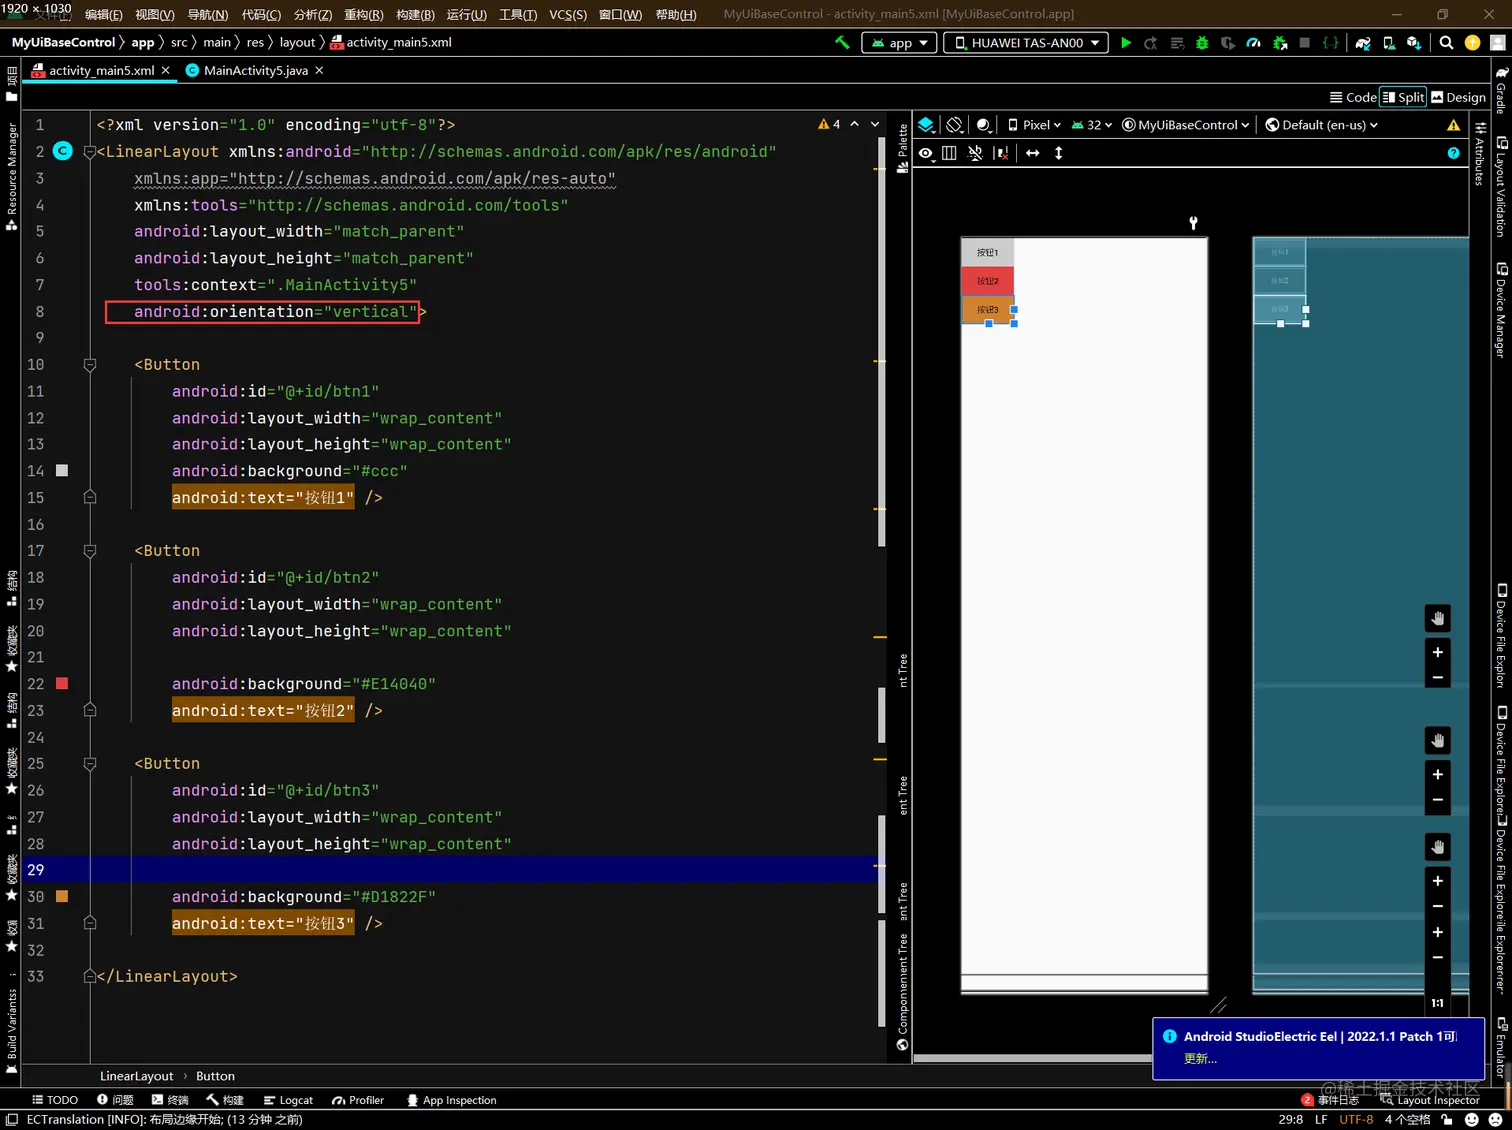Open the Logcat tool window
The height and width of the screenshot is (1130, 1512).
point(288,1100)
